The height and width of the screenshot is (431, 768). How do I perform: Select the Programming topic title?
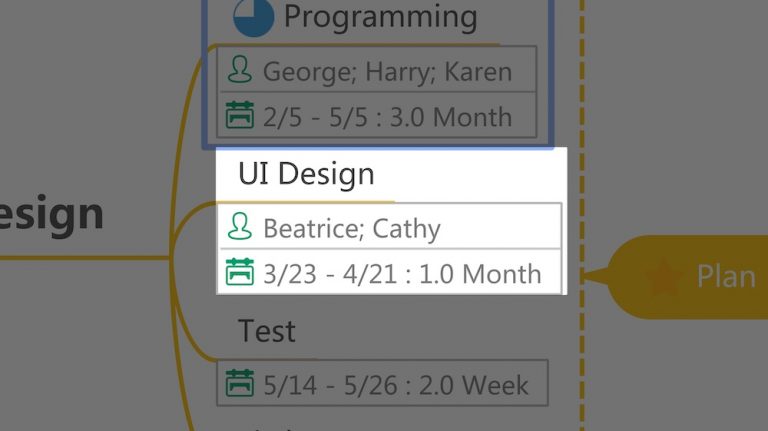tap(381, 17)
